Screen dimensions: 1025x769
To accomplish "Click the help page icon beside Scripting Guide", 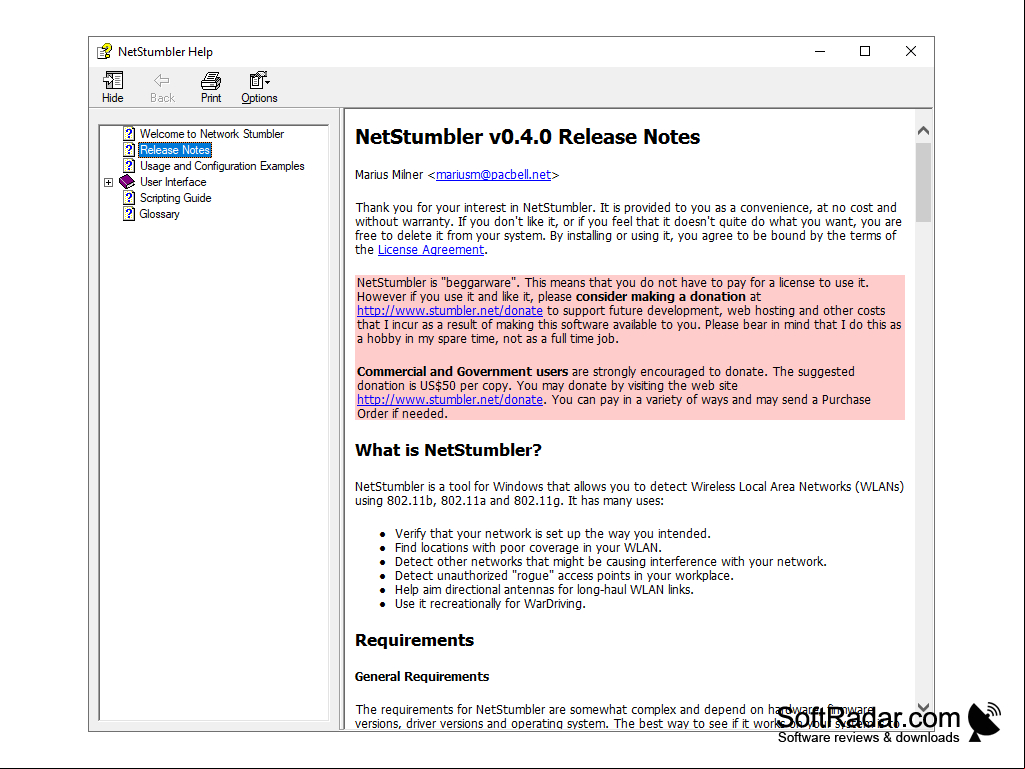I will click(x=129, y=197).
